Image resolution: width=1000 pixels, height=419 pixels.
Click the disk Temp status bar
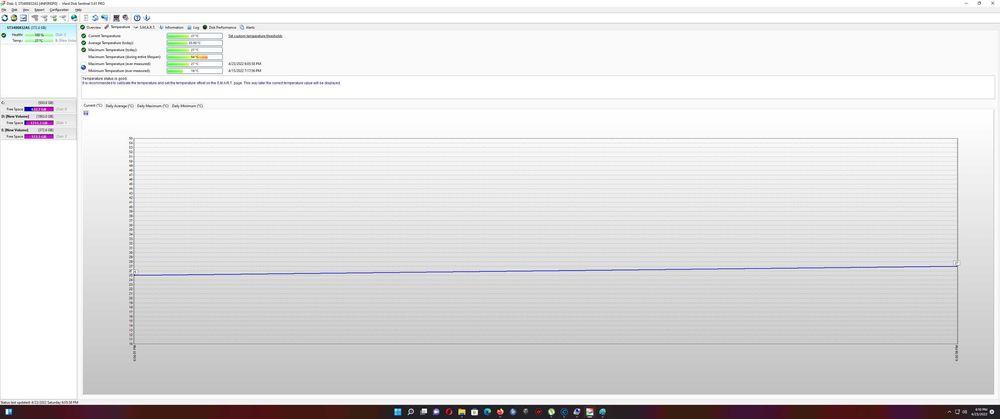coord(39,40)
